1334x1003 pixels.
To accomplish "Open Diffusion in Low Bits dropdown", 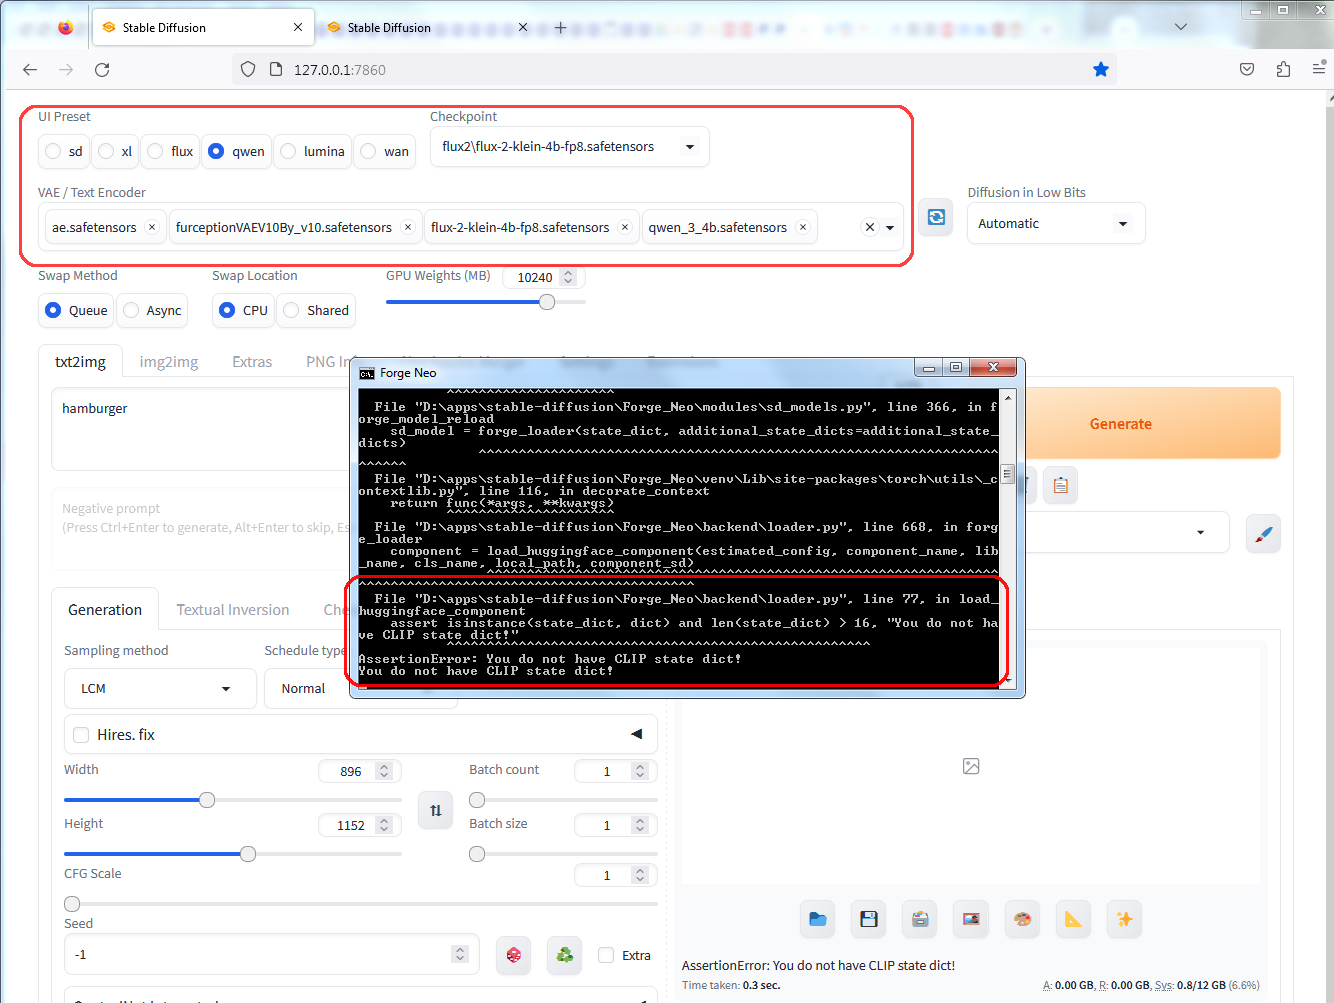I will tap(1056, 224).
